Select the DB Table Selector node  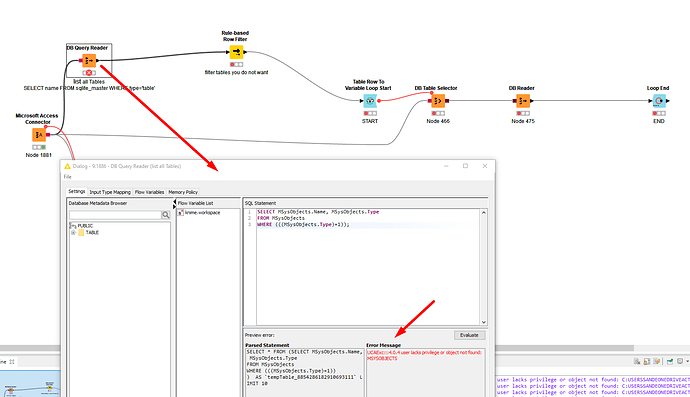(x=438, y=101)
